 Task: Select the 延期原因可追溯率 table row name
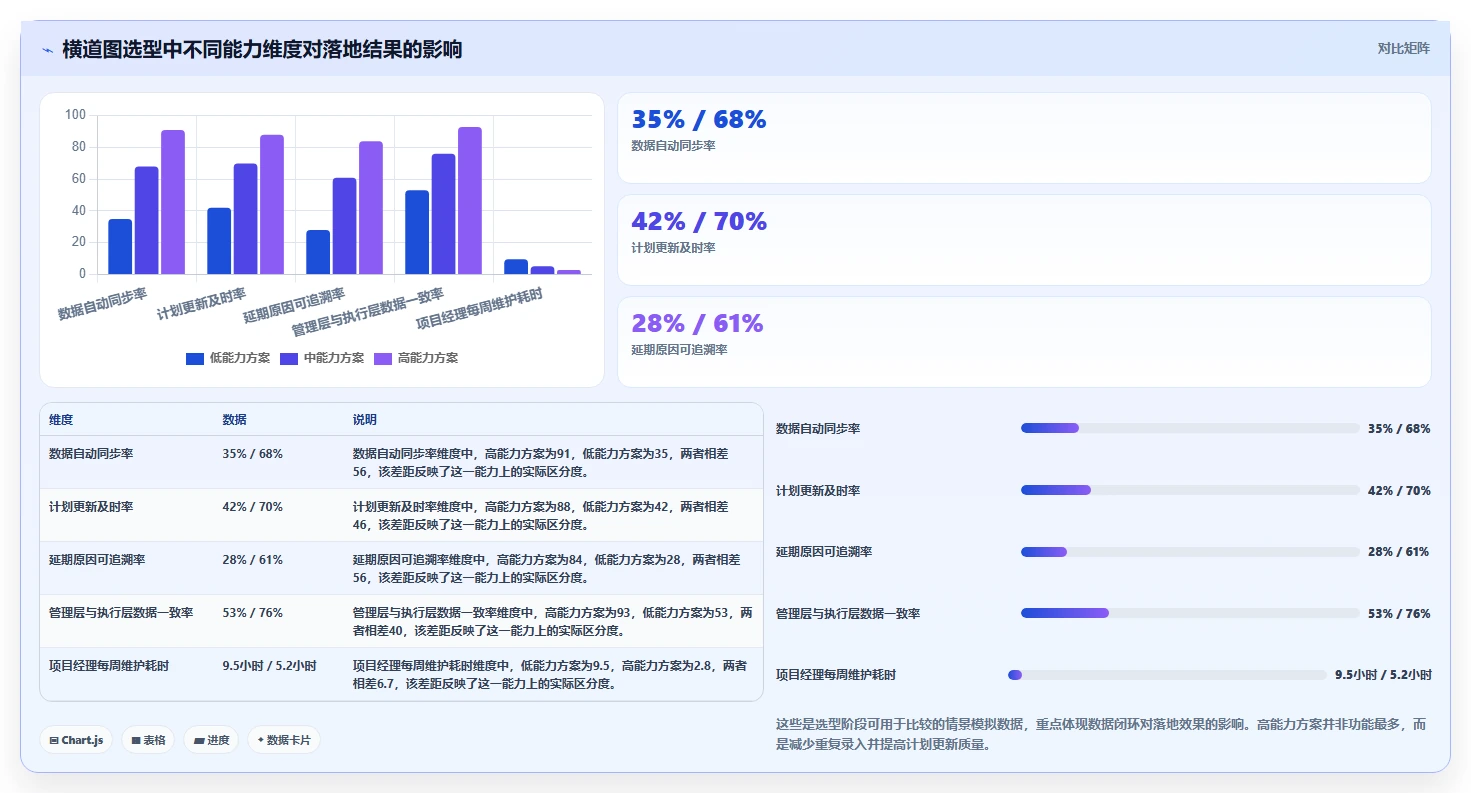[97, 560]
